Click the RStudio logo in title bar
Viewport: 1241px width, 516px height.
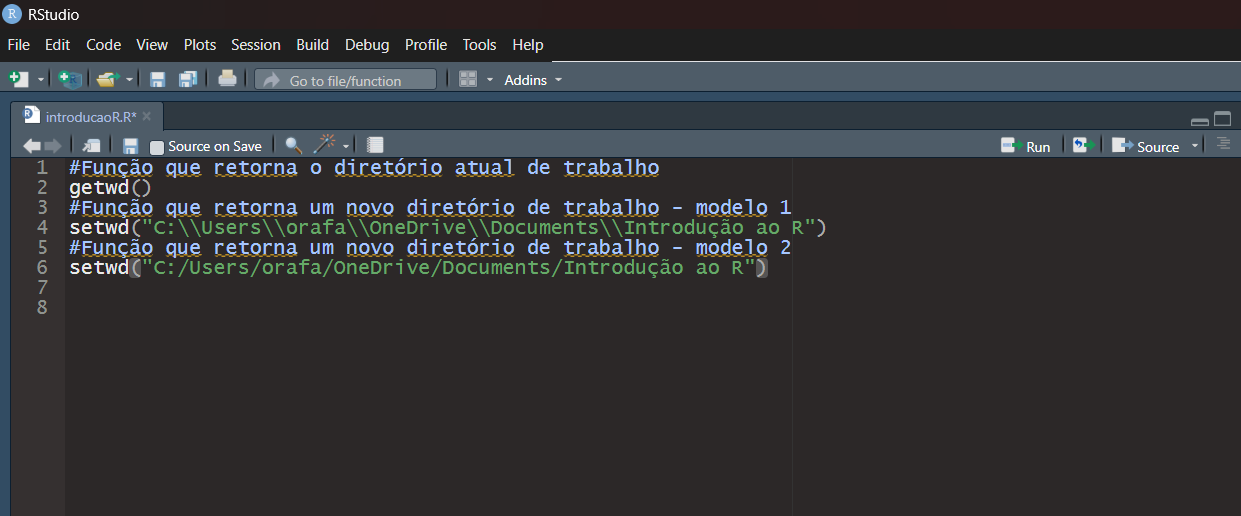point(13,14)
